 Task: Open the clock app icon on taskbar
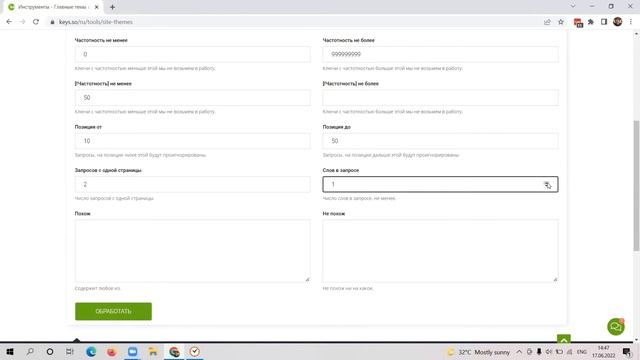click(195, 351)
